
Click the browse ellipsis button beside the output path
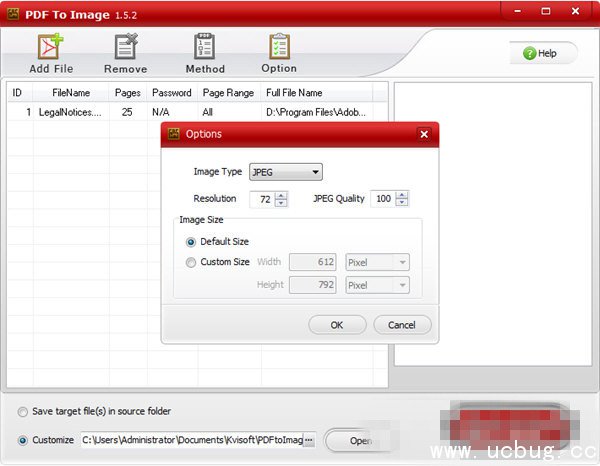[x=308, y=440]
